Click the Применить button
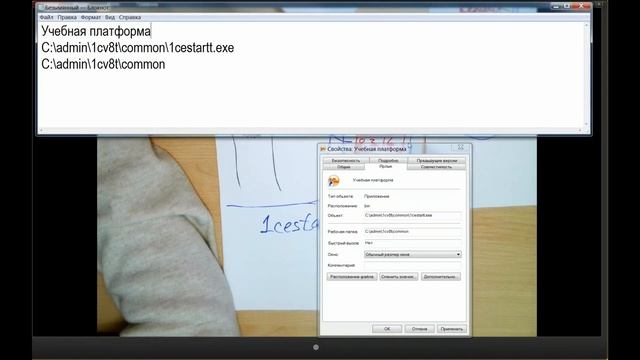The height and width of the screenshot is (360, 640). tap(452, 329)
